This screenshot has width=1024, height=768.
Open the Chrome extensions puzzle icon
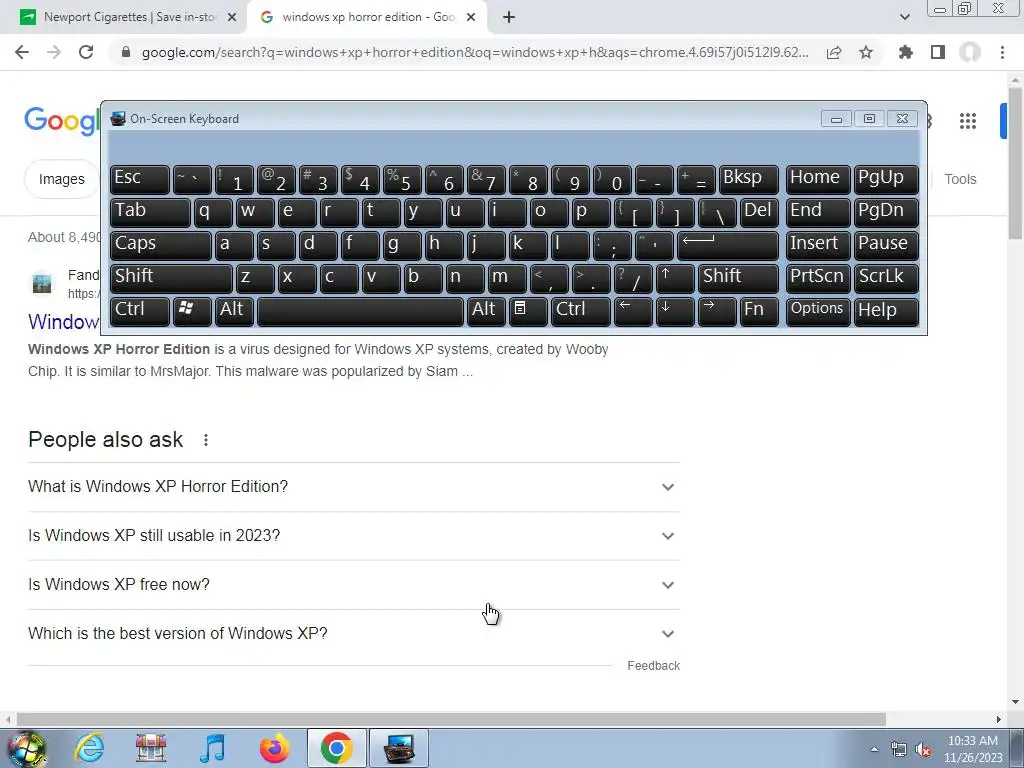tap(905, 52)
